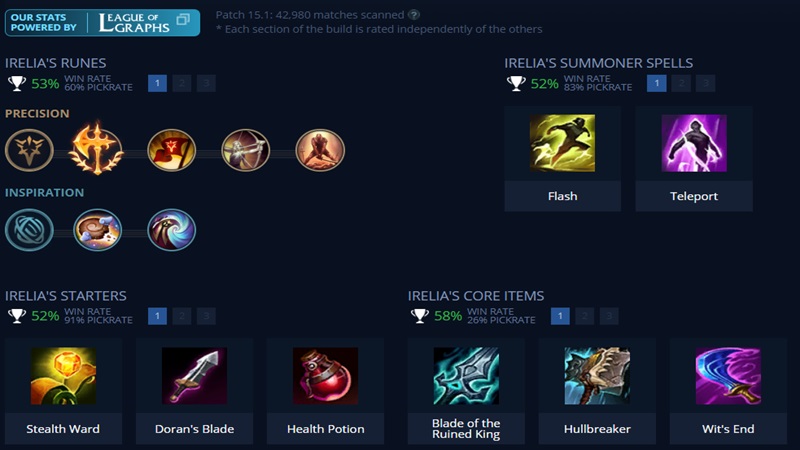Click the biscuit rune in Inspiration row

[97, 230]
